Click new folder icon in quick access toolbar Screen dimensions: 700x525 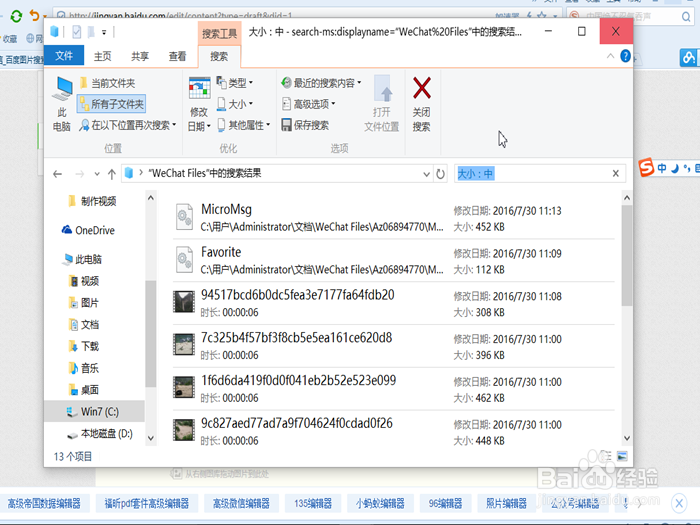(x=91, y=32)
